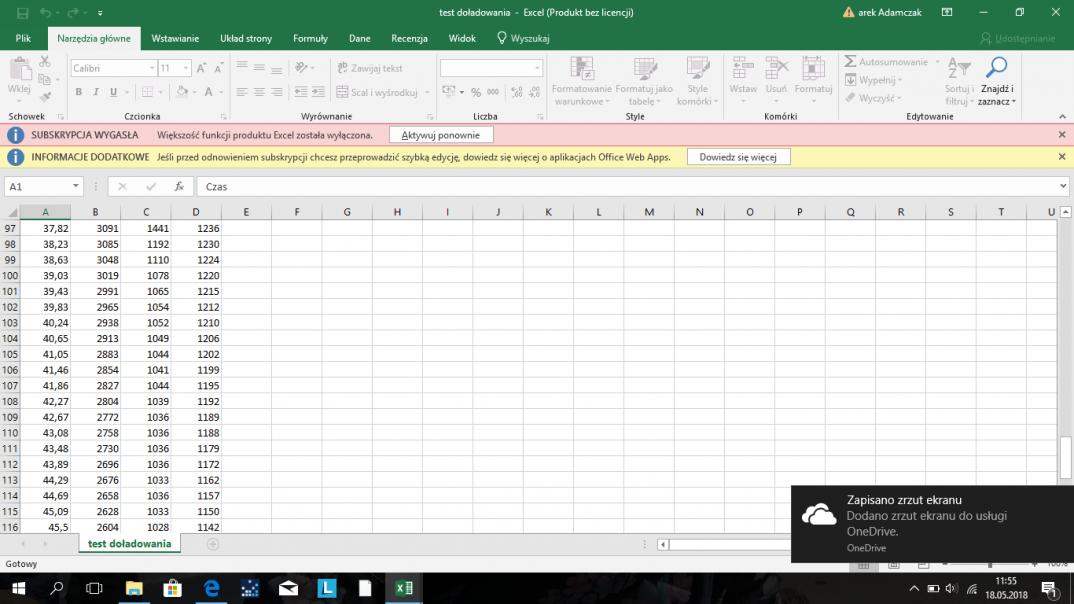Dismiss the yellow additional information banner

[x=1062, y=157]
